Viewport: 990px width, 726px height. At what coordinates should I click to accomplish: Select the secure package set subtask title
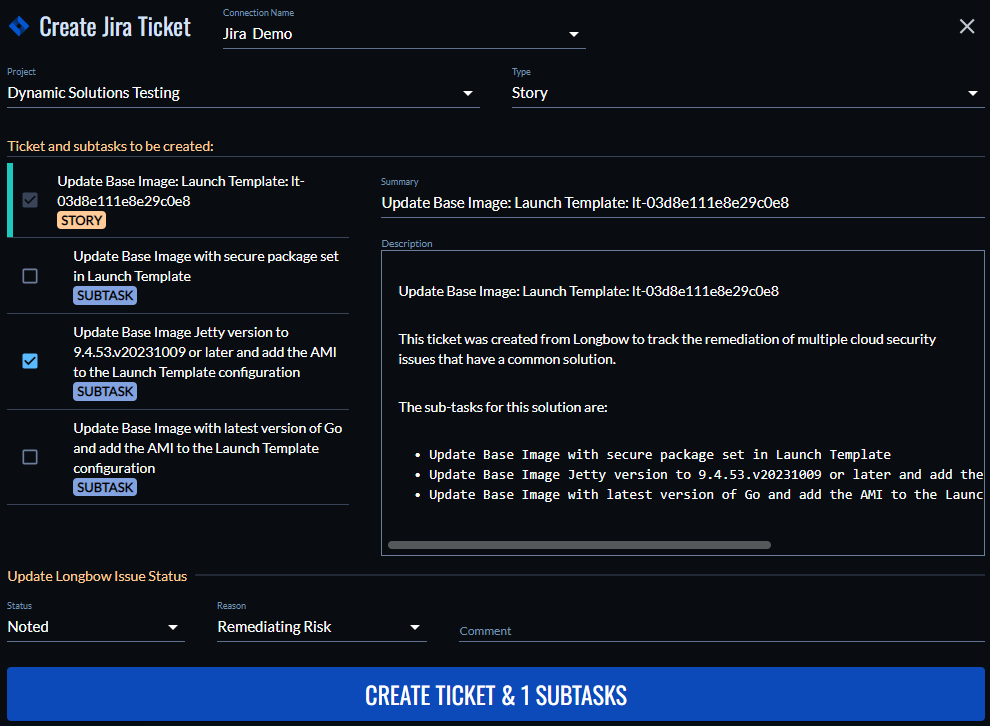(x=206, y=266)
